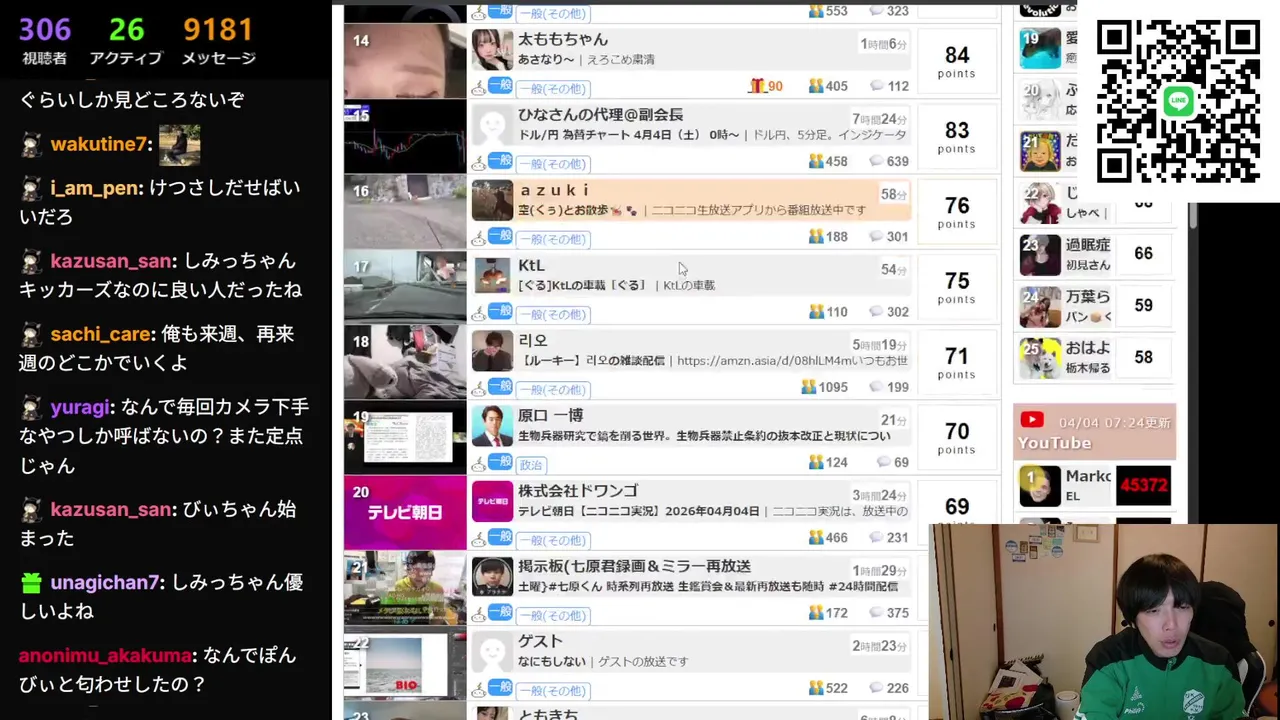Click unagichan7's green gift badge
1280x720 pixels.
(x=32, y=583)
